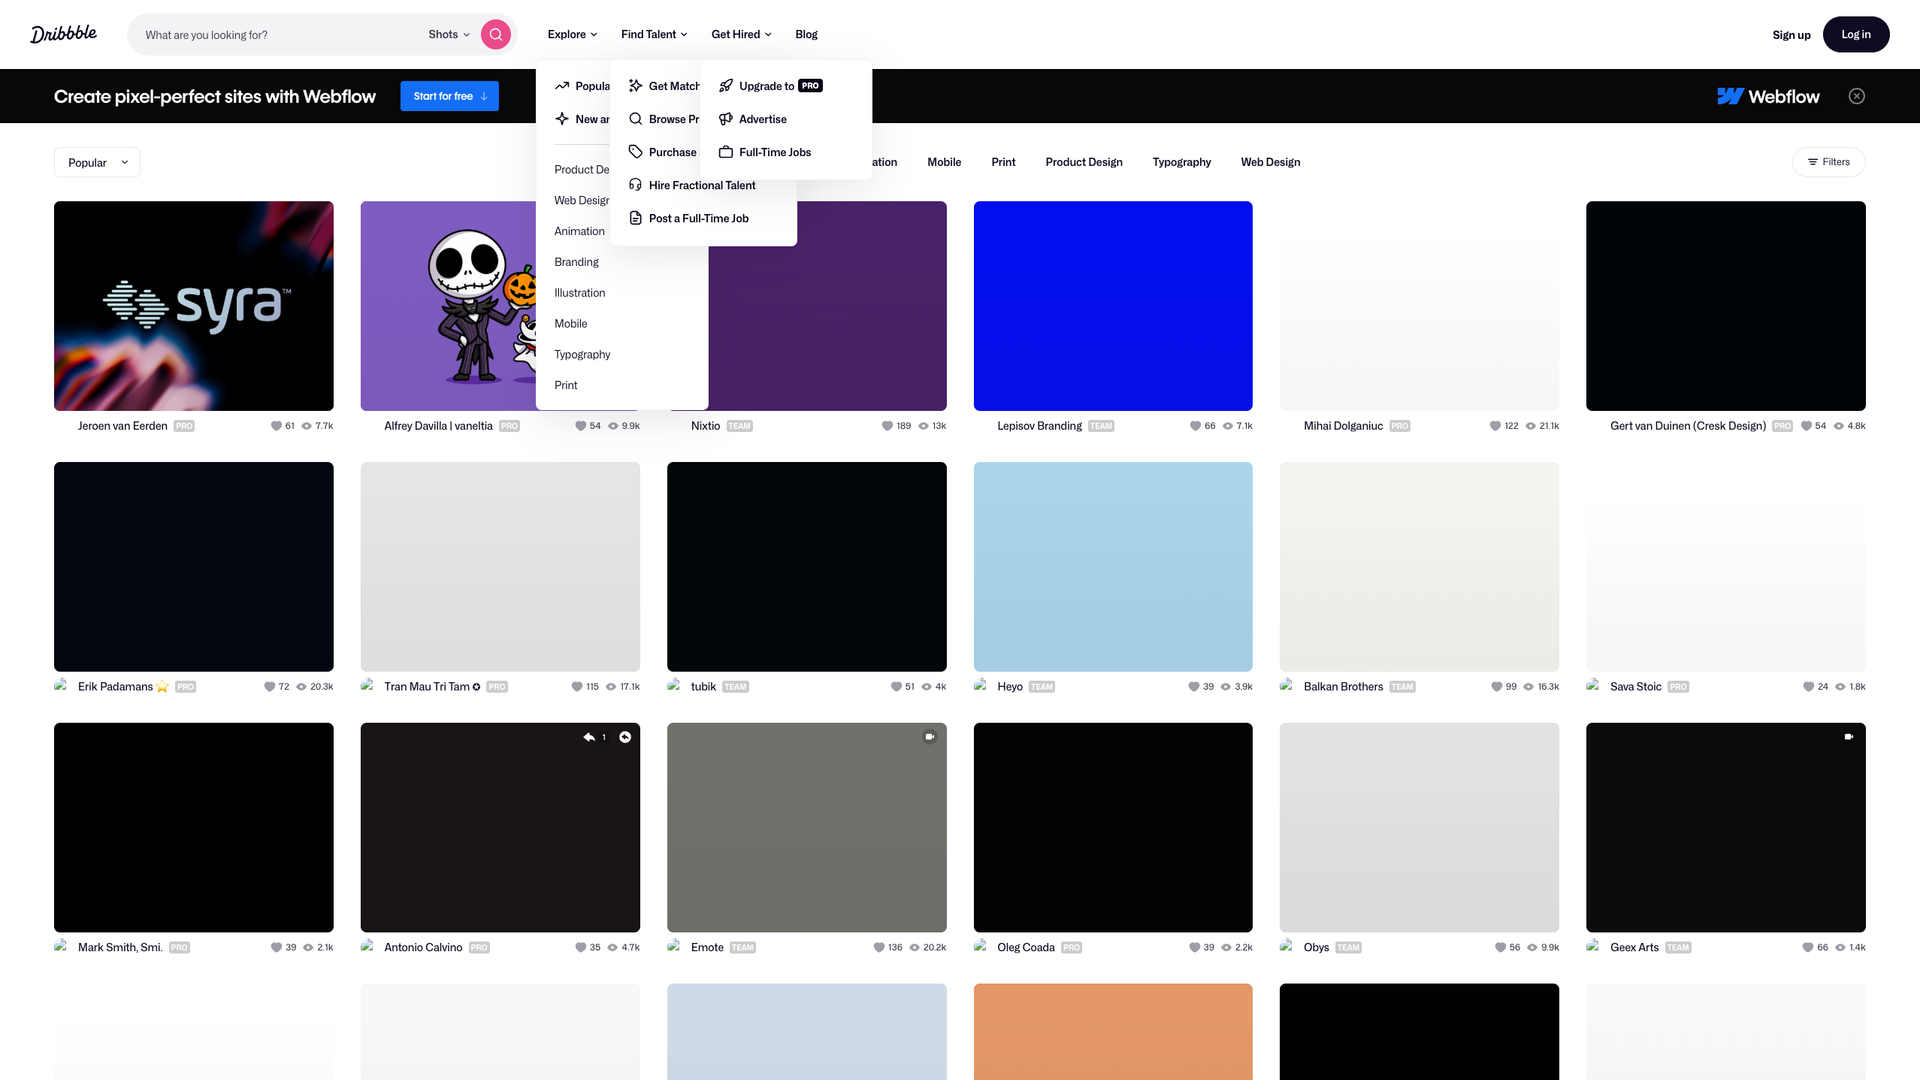Select the pink search icon
1920x1080 pixels.
(495, 33)
